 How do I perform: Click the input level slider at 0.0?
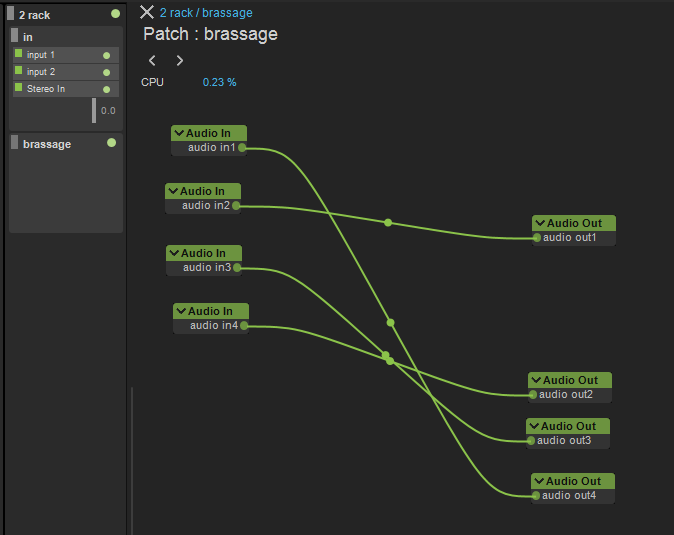(x=94, y=110)
